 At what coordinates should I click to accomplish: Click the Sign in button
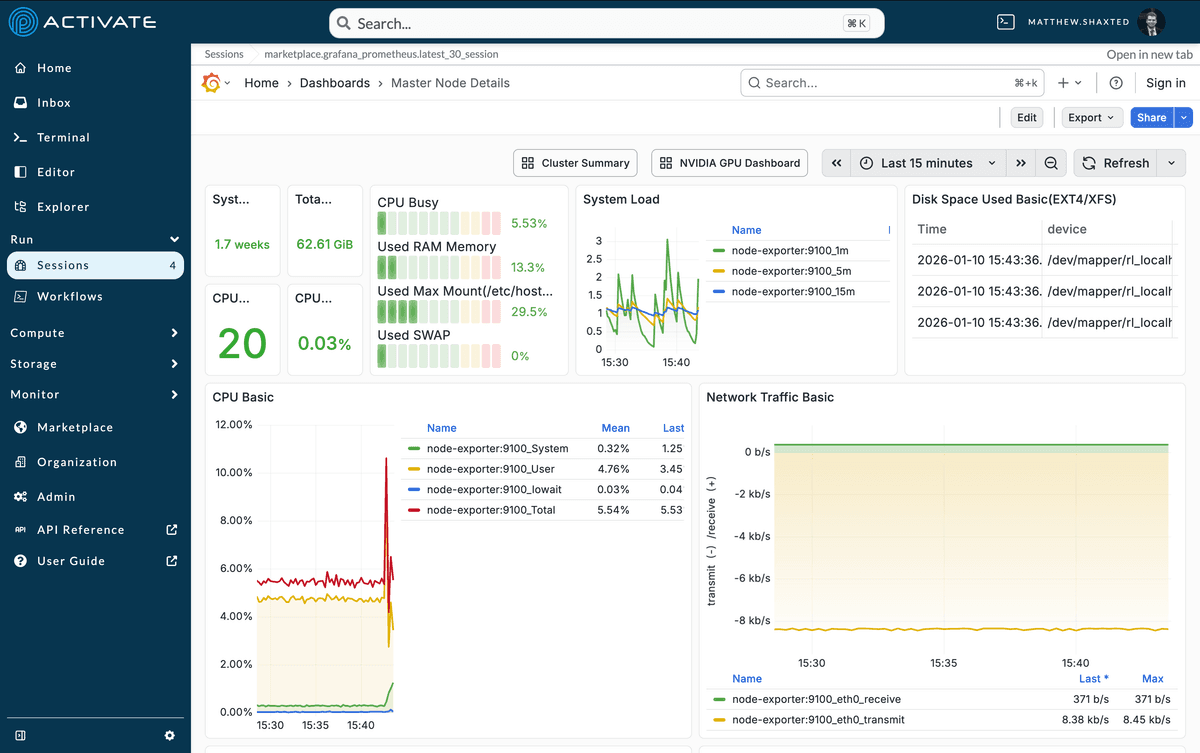tap(1166, 83)
